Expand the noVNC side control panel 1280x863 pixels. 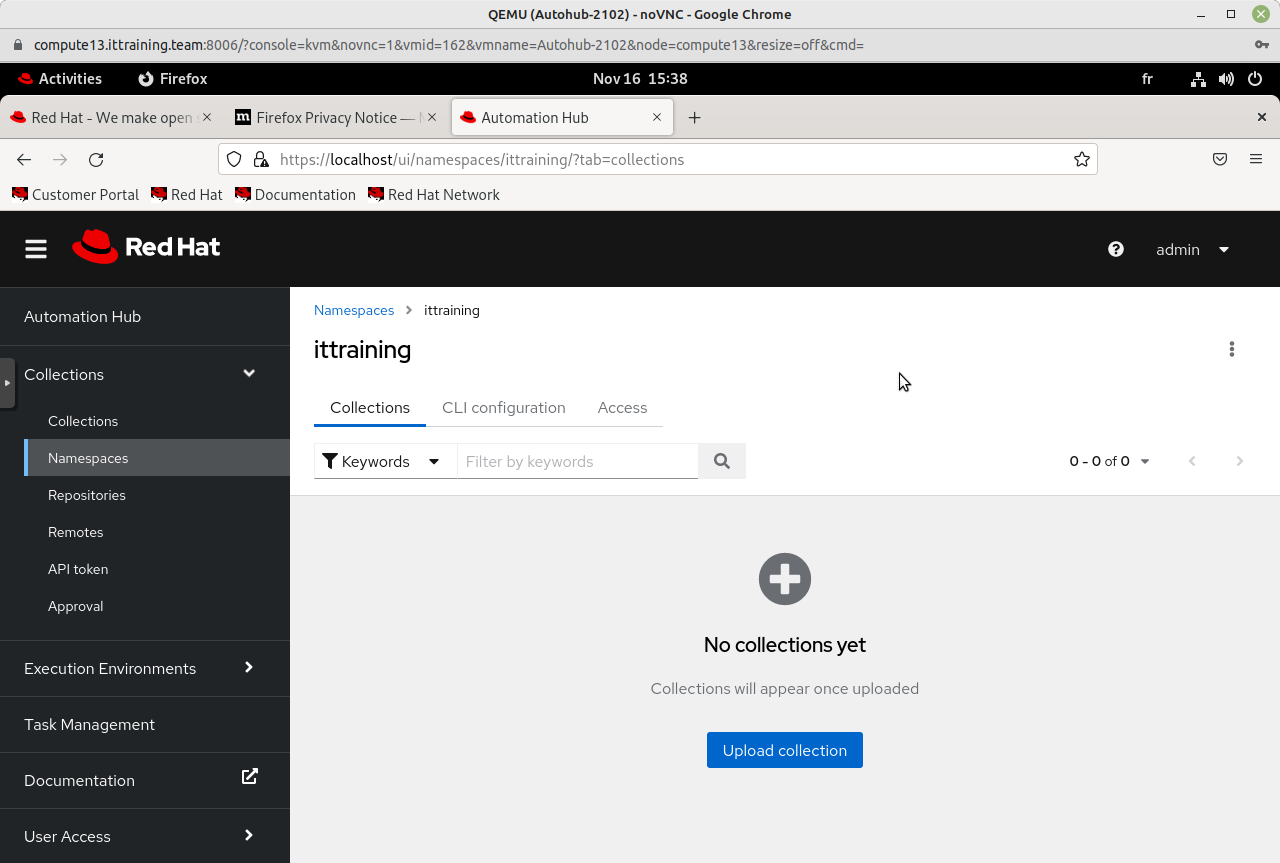coord(7,383)
